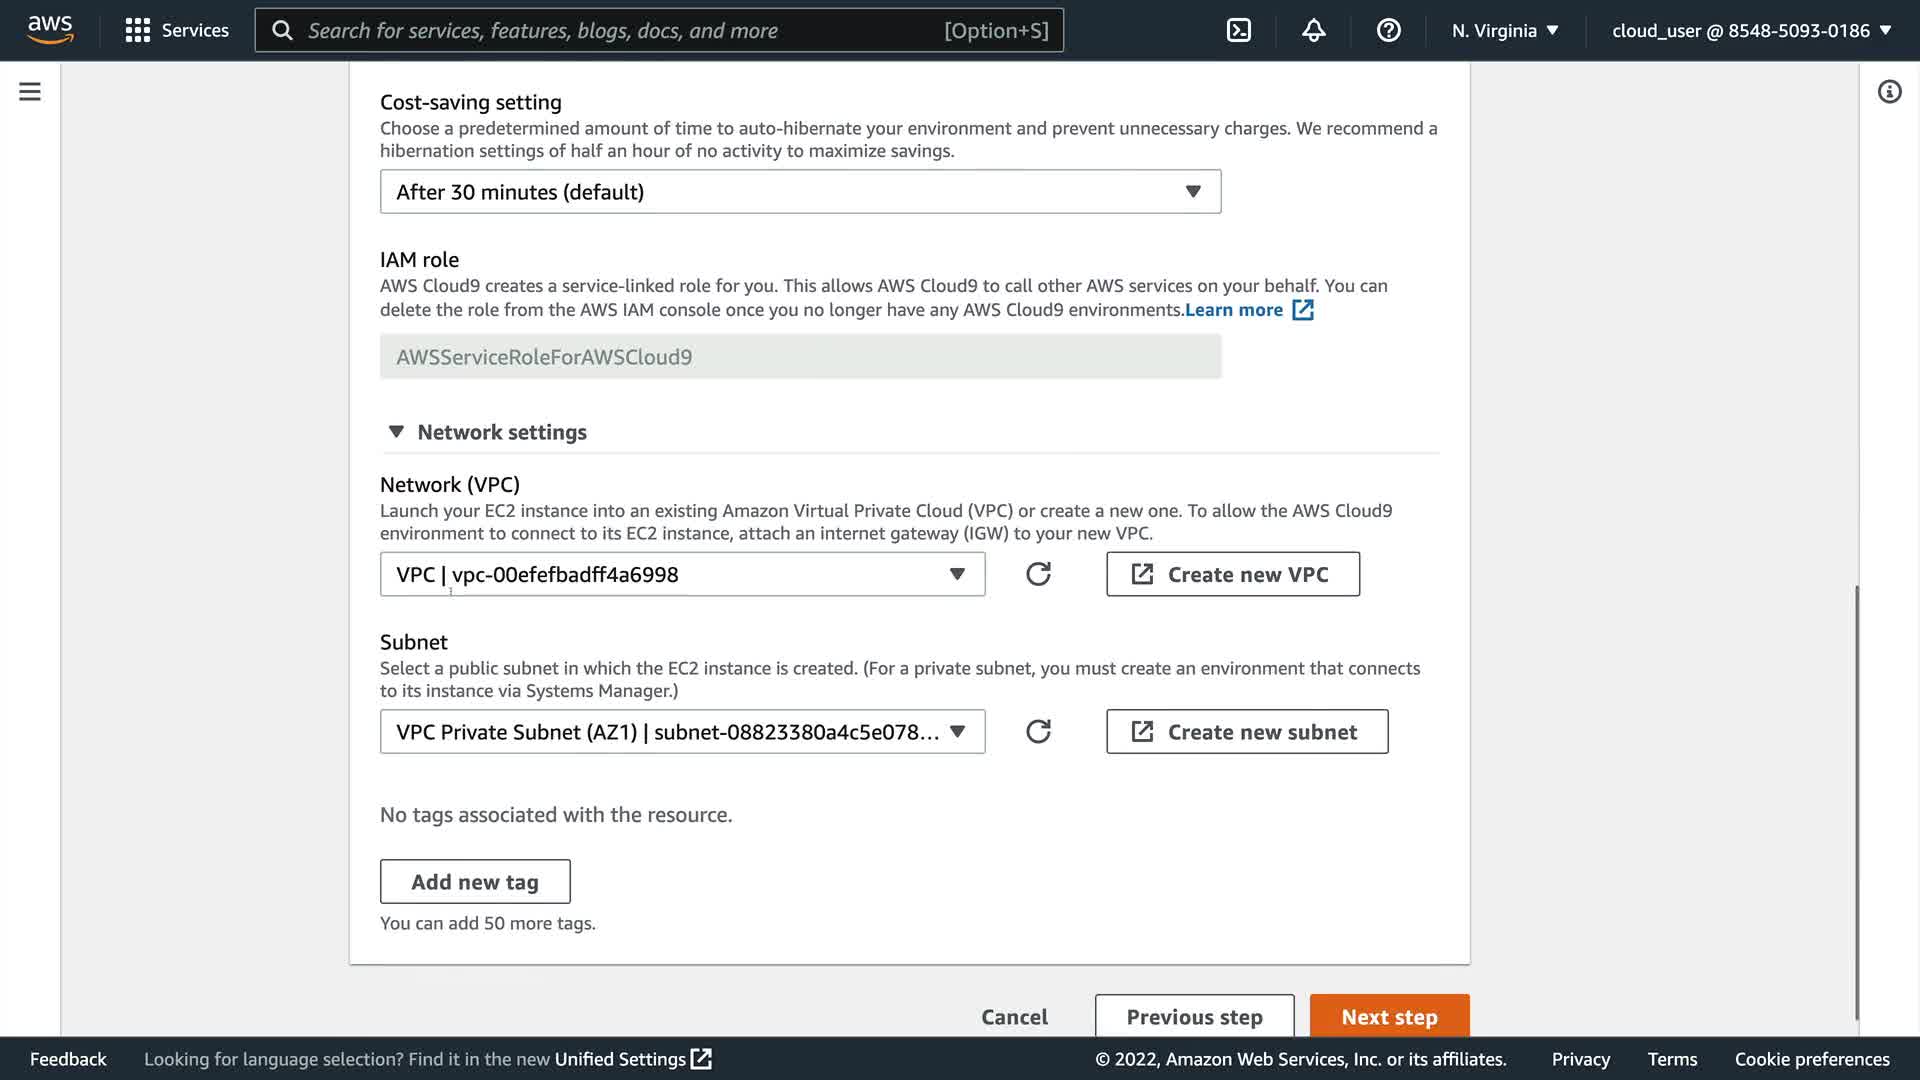
Task: Click the Add new tag button
Action: [475, 882]
